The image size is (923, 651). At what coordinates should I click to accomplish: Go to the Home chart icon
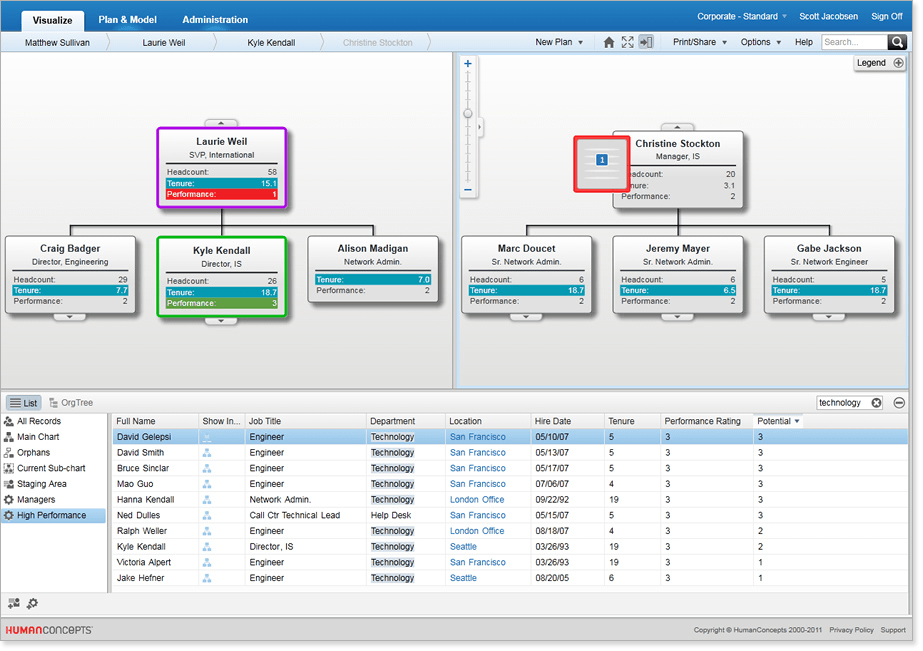point(609,42)
